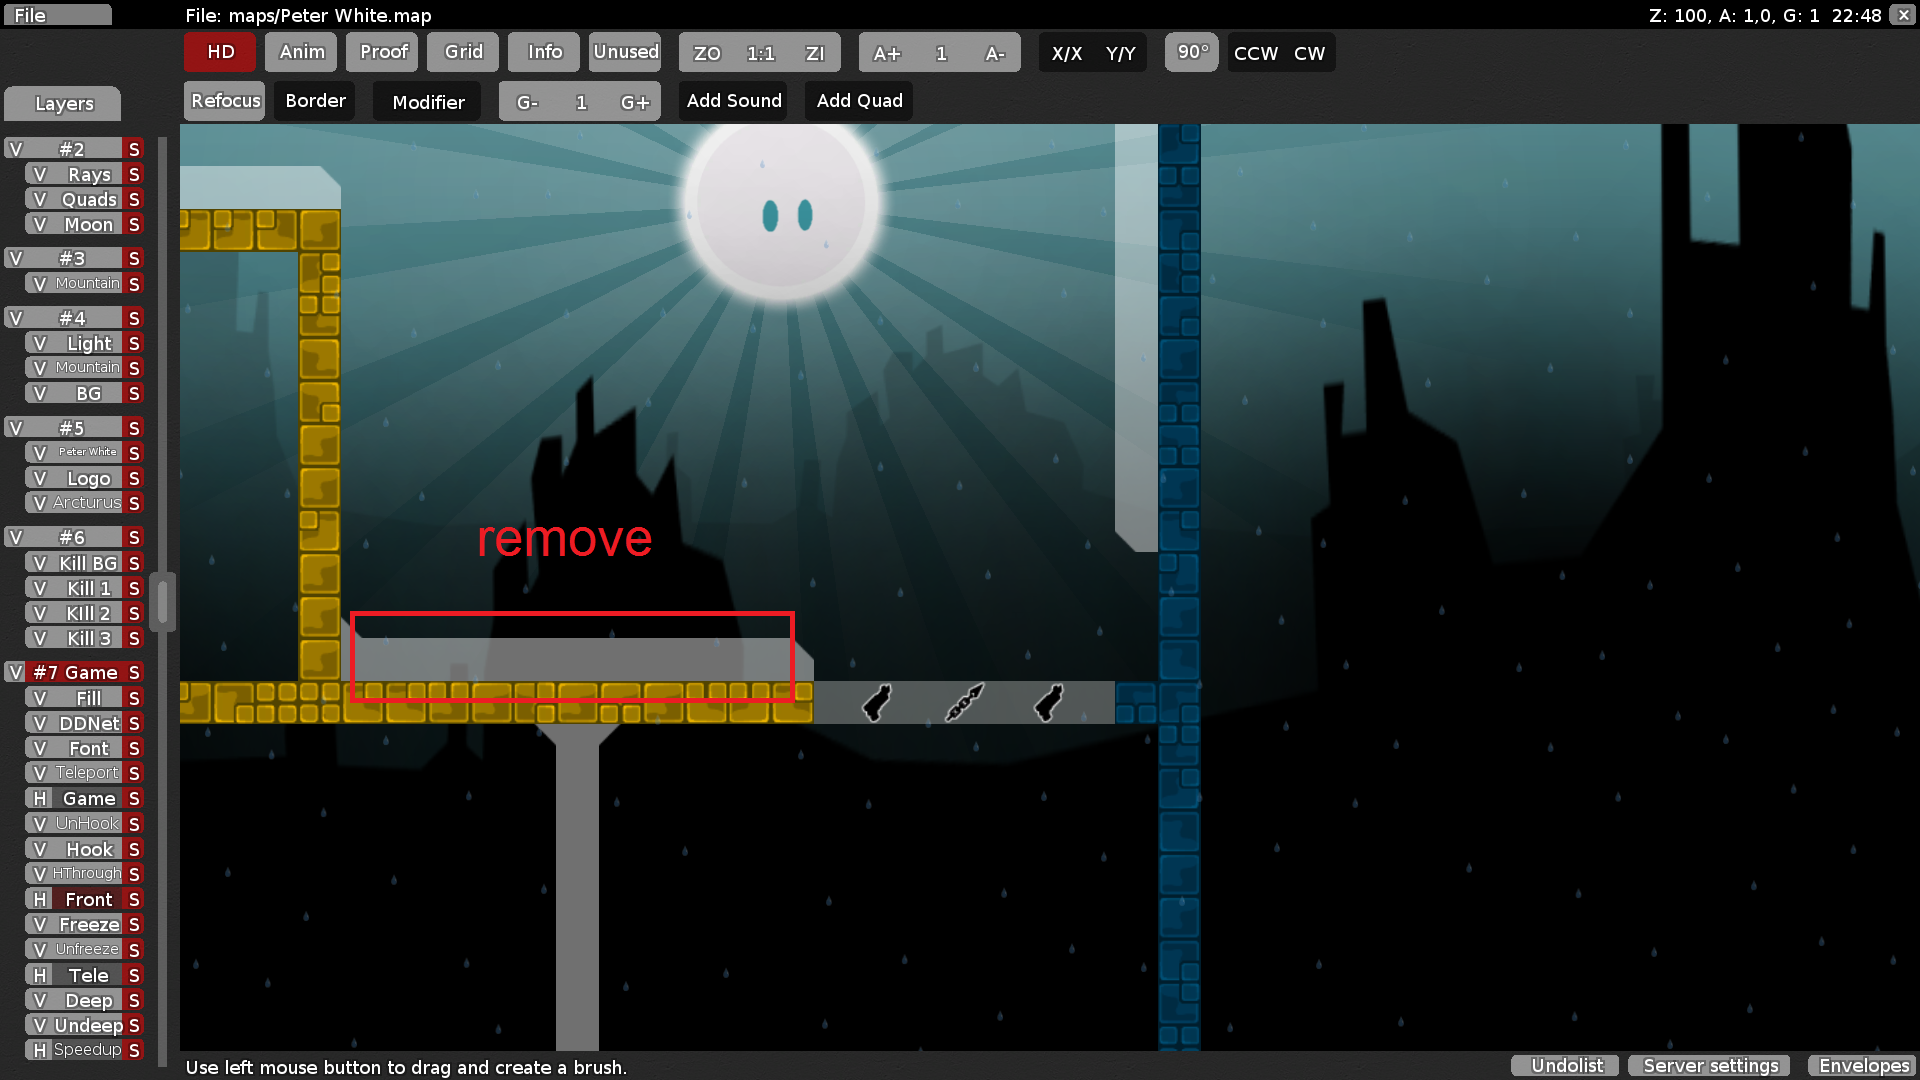Click the ZI zoom in button
Image resolution: width=1920 pixels, height=1080 pixels.
815,53
